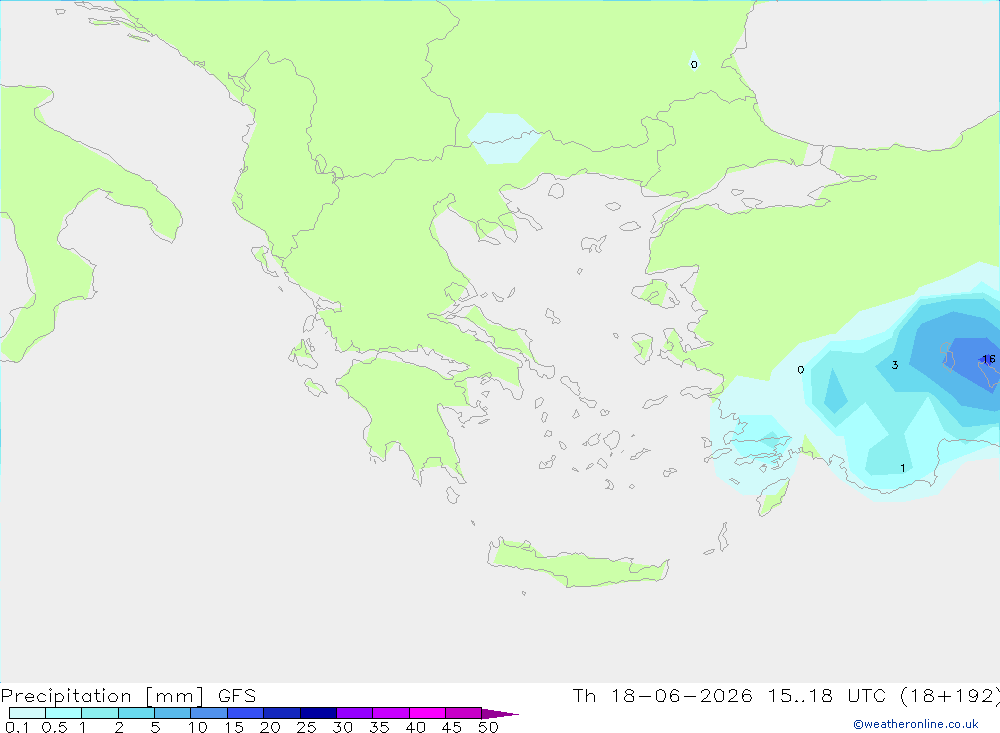Click the 0.5–1 mm legend color swatch

point(64,713)
